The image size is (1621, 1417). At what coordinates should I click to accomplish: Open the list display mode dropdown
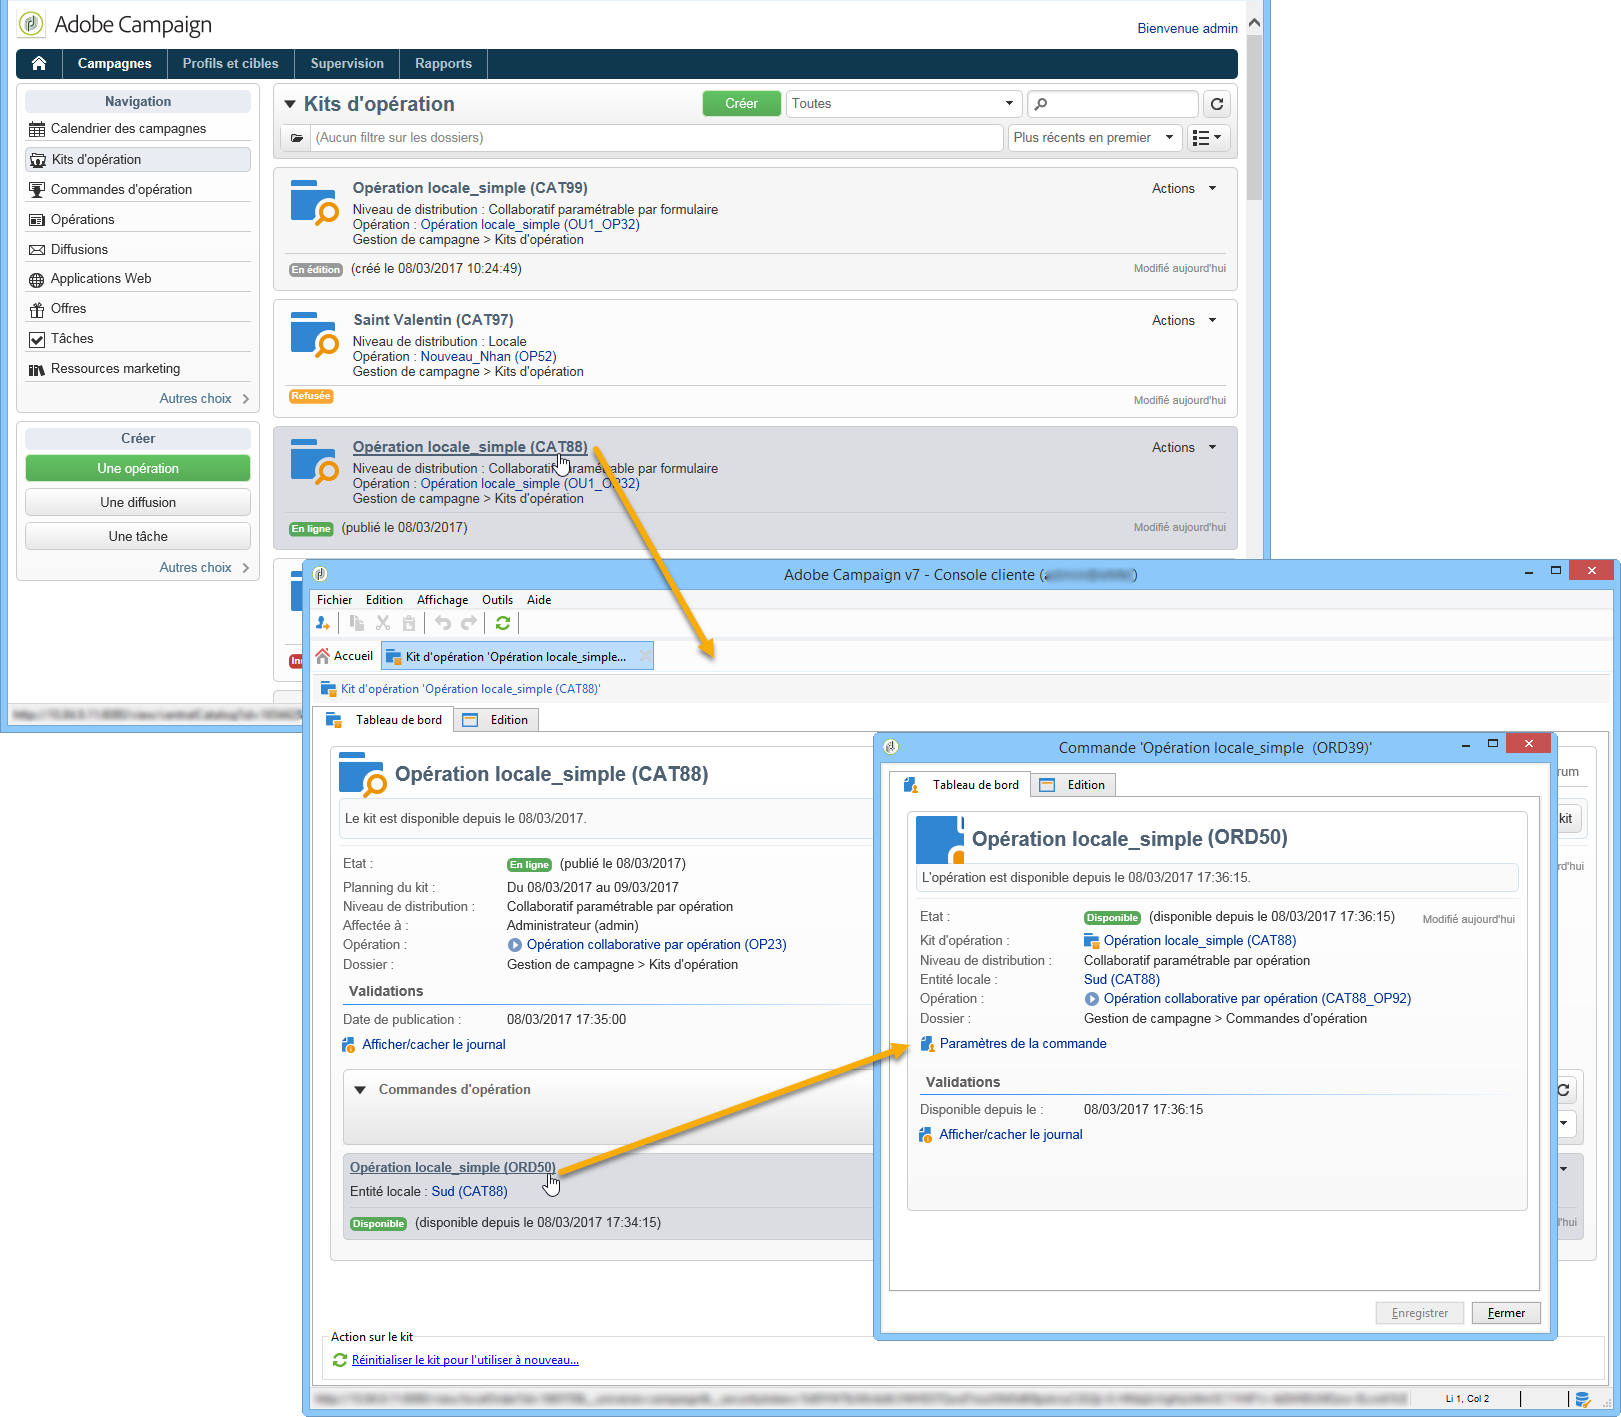pos(1208,138)
